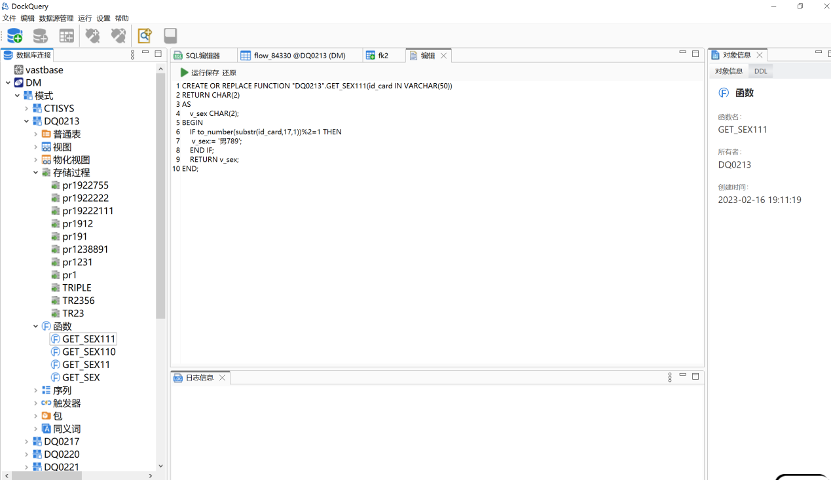Screen dimensions: 832x480
Task: Maximize the 日志信息 log panel
Action: [x=696, y=376]
